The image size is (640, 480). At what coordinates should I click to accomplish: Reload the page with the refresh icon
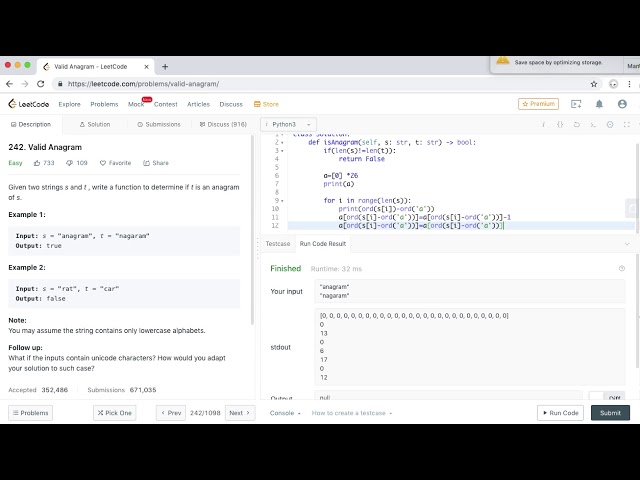point(40,84)
